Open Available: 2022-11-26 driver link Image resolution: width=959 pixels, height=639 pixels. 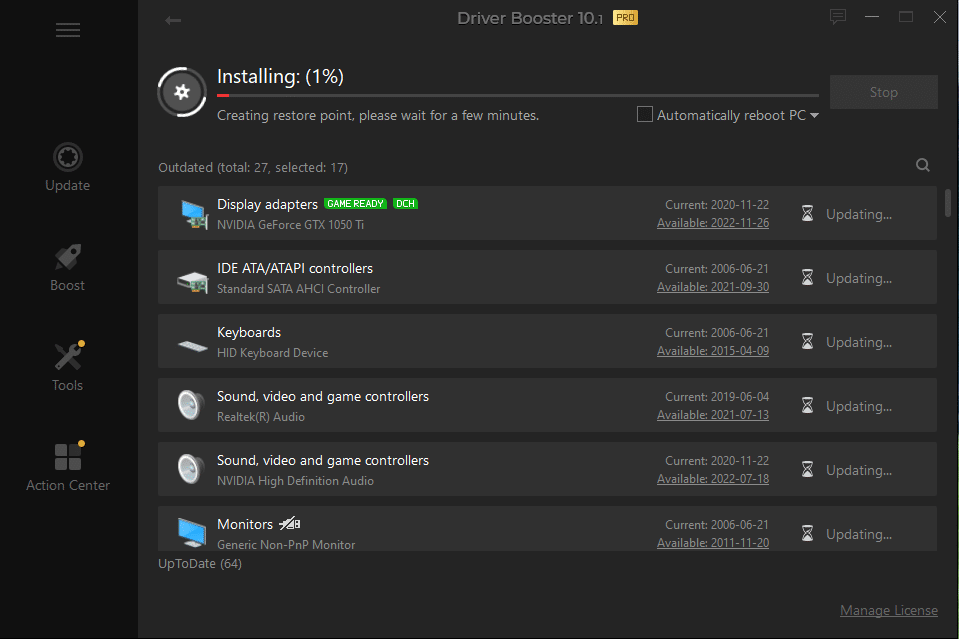pyautogui.click(x=713, y=223)
